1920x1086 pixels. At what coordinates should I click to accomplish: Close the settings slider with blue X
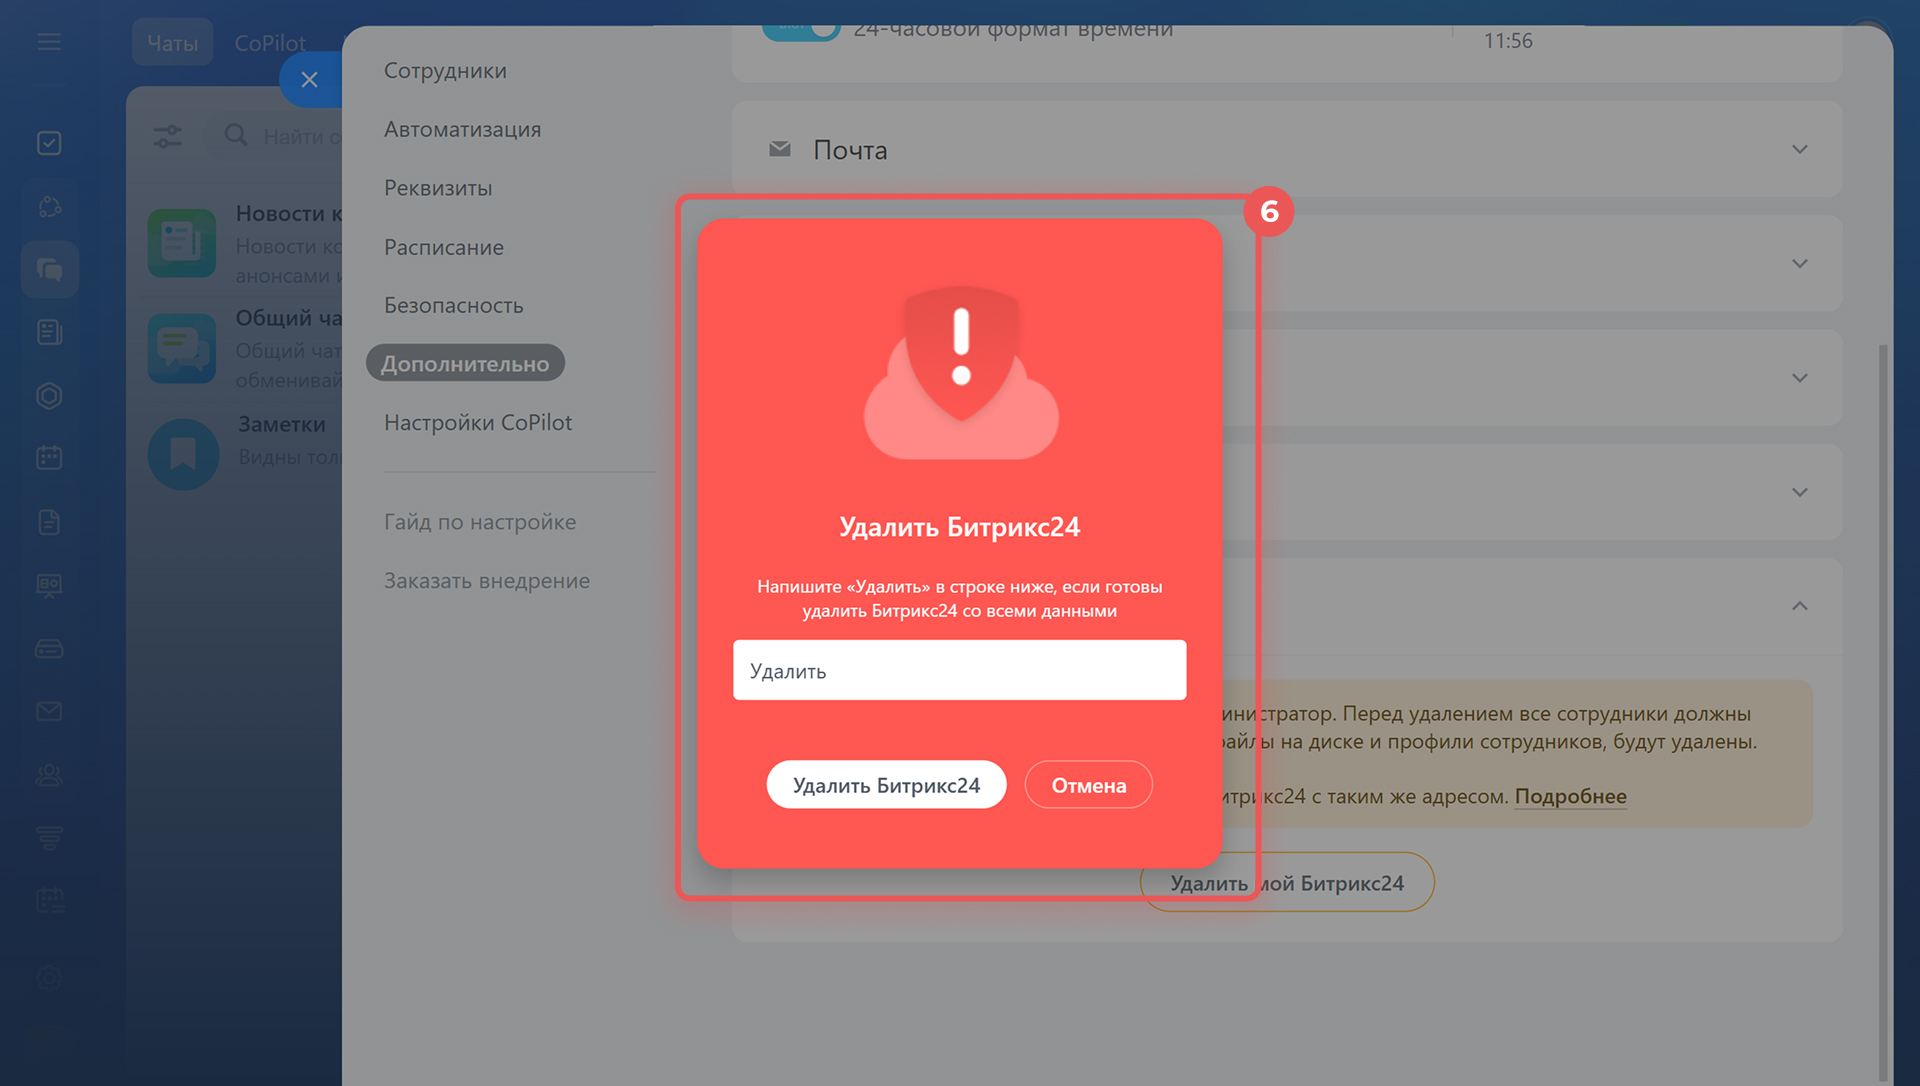[310, 80]
